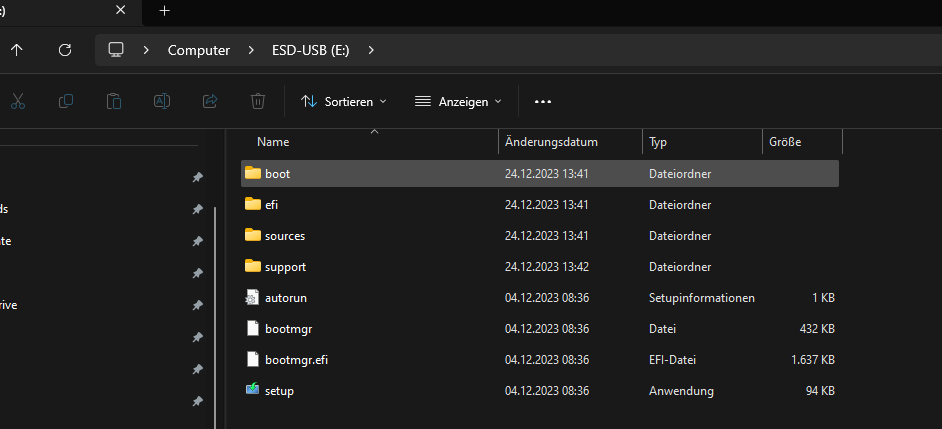The image size is (942, 429).
Task: Click the PC monitor icon in address bar
Action: (117, 49)
